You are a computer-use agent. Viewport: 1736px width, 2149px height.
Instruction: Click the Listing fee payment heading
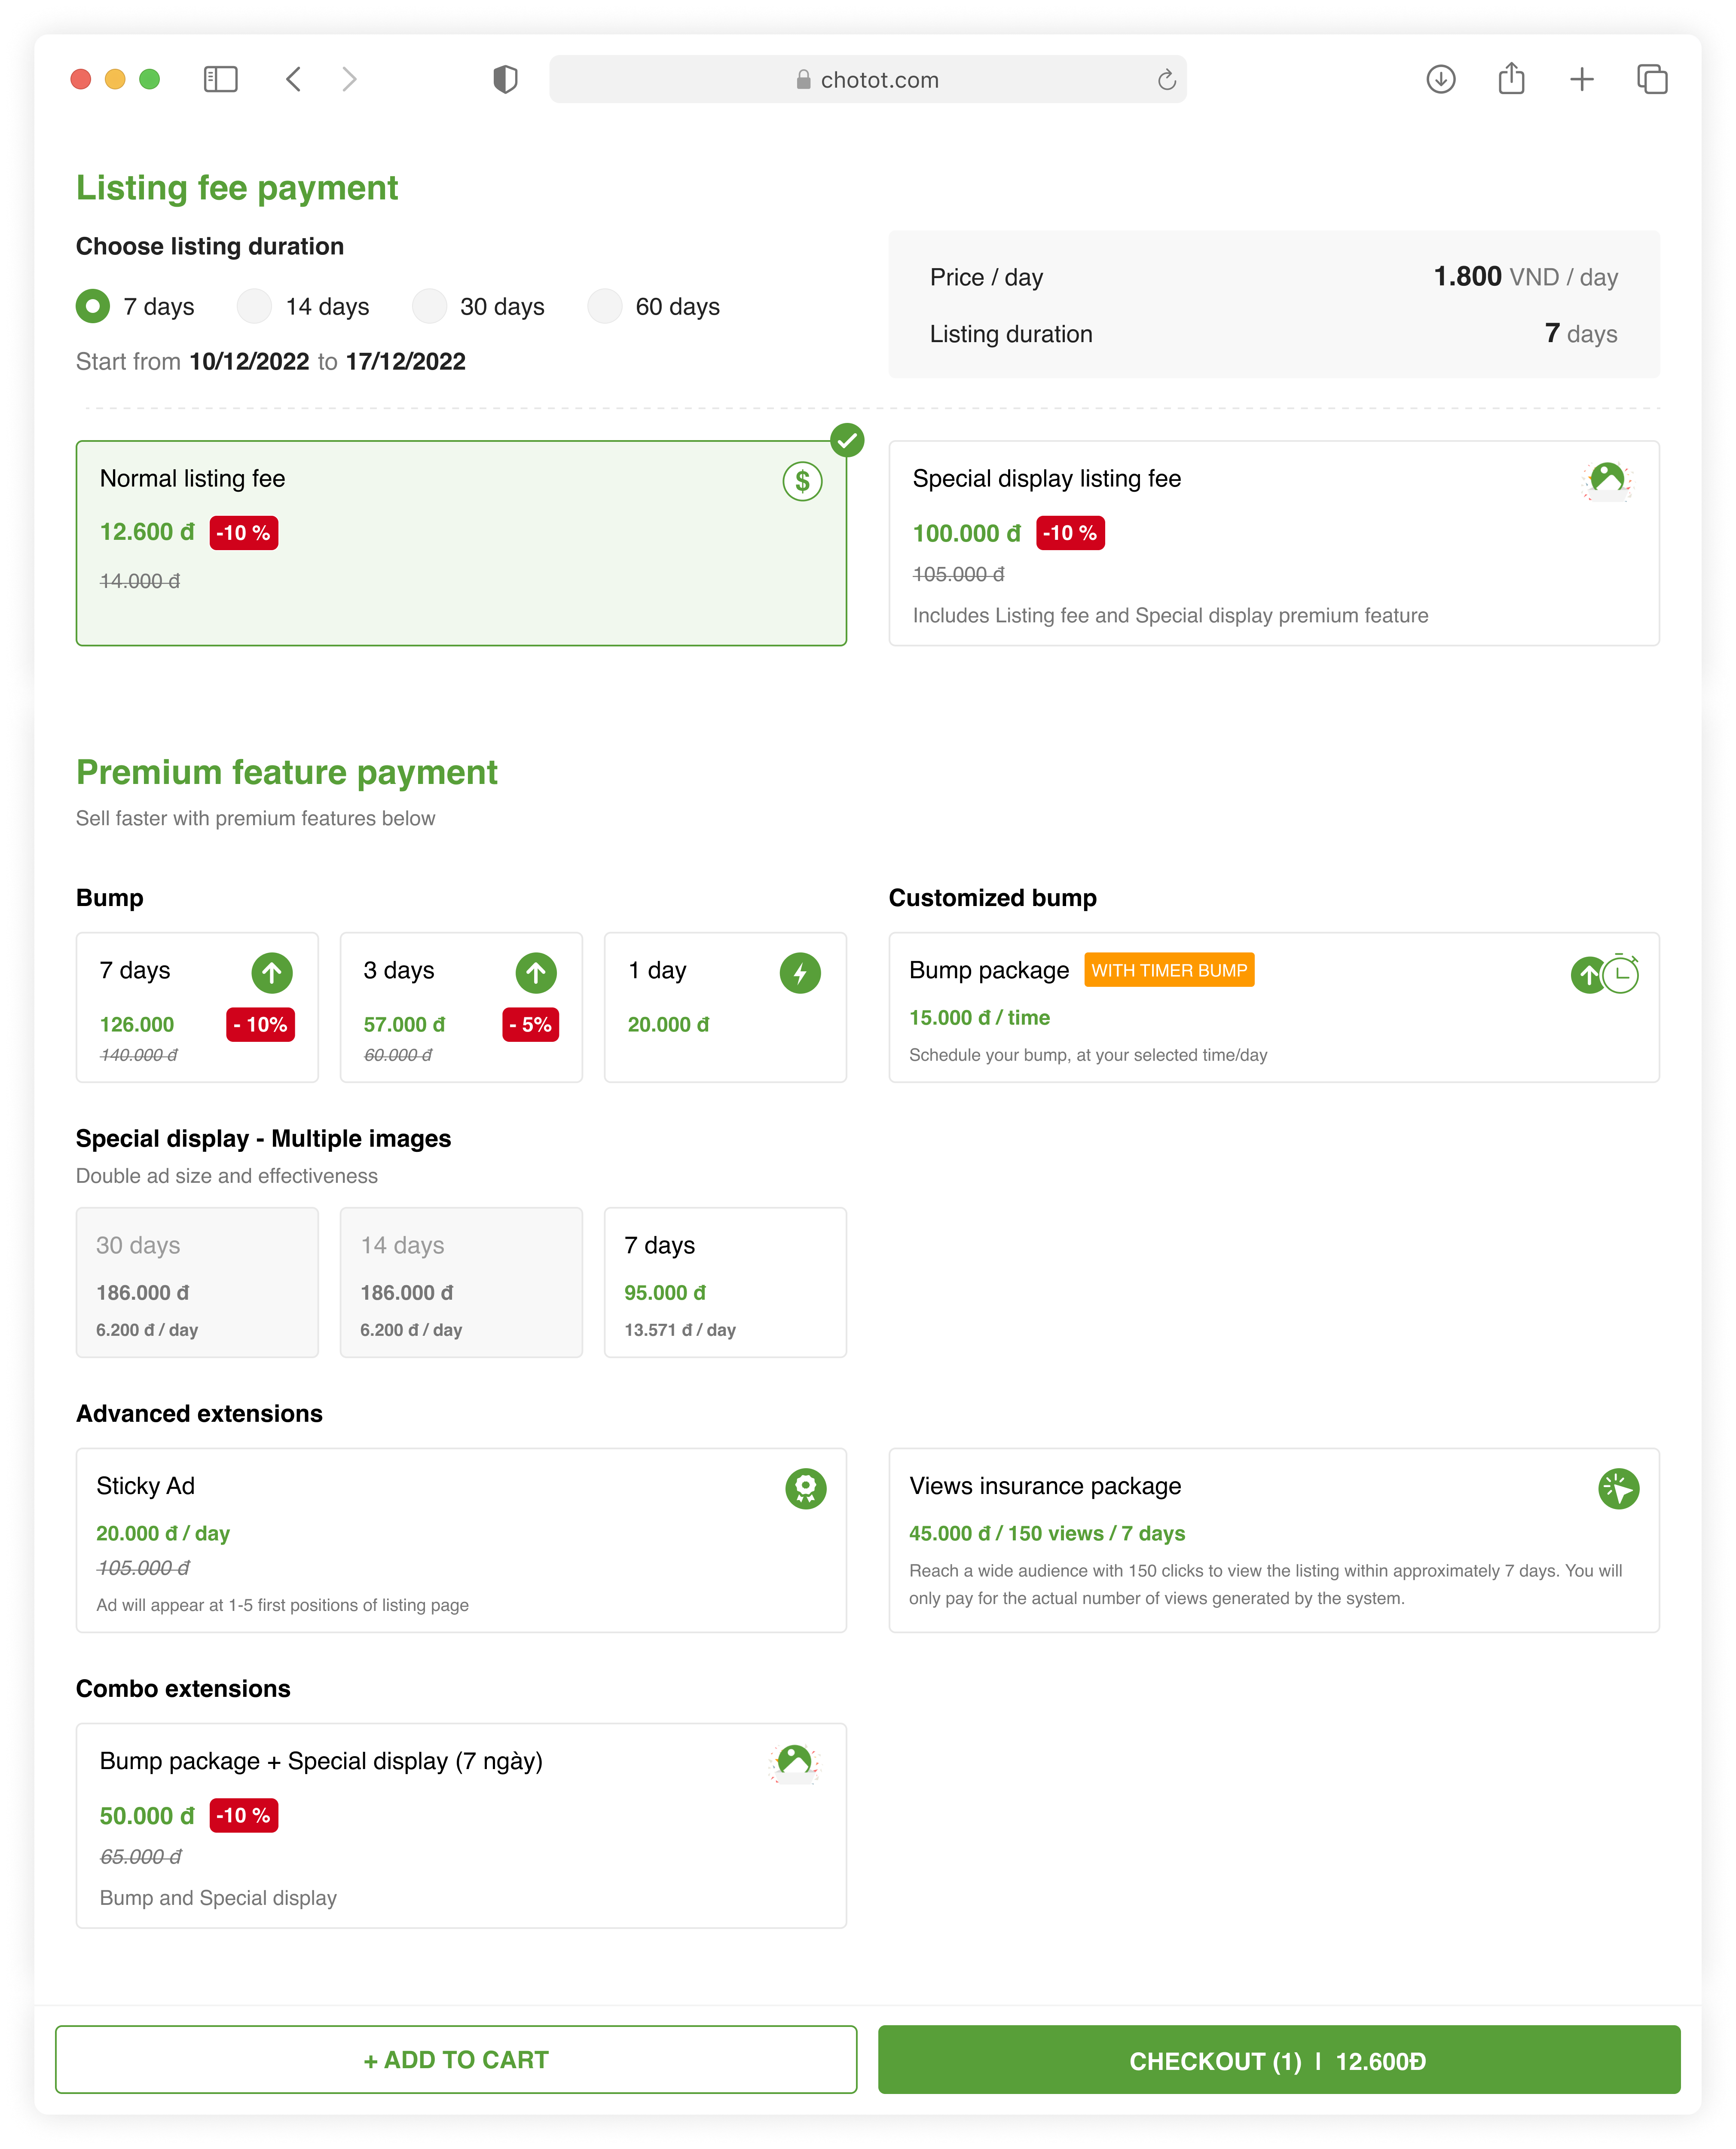pyautogui.click(x=237, y=188)
